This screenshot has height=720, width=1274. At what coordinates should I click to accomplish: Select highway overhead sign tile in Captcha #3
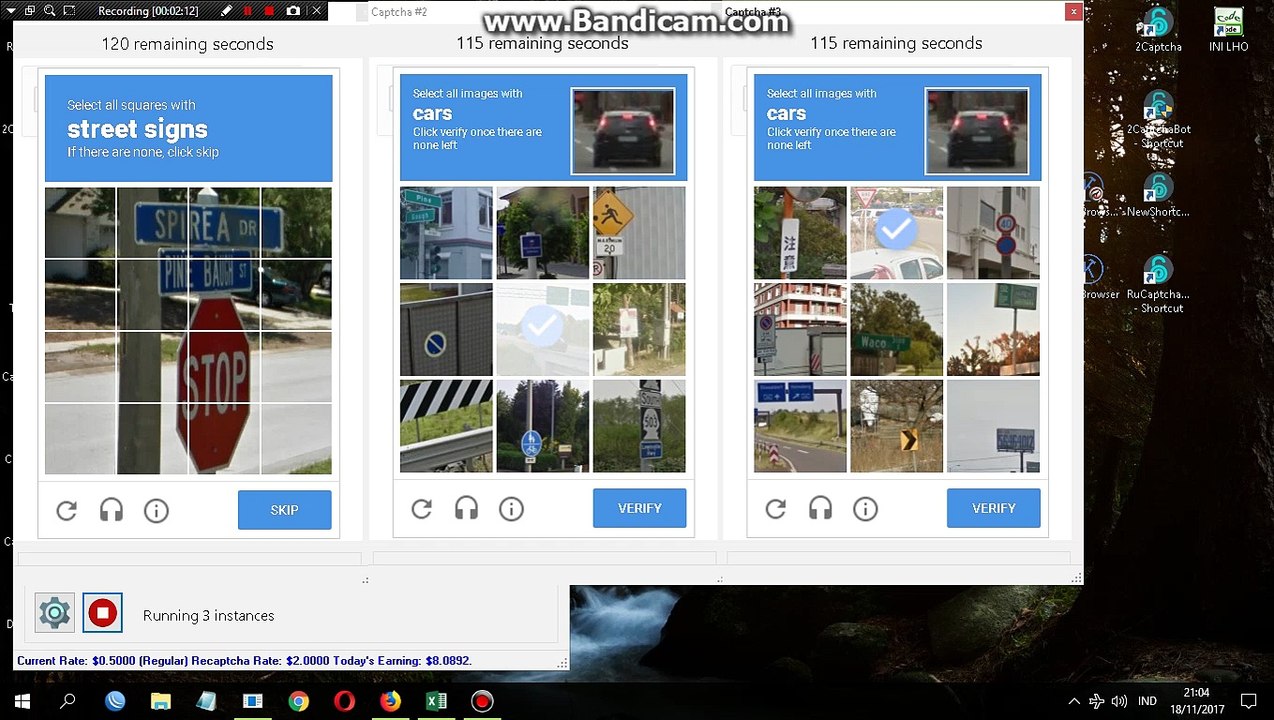800,426
